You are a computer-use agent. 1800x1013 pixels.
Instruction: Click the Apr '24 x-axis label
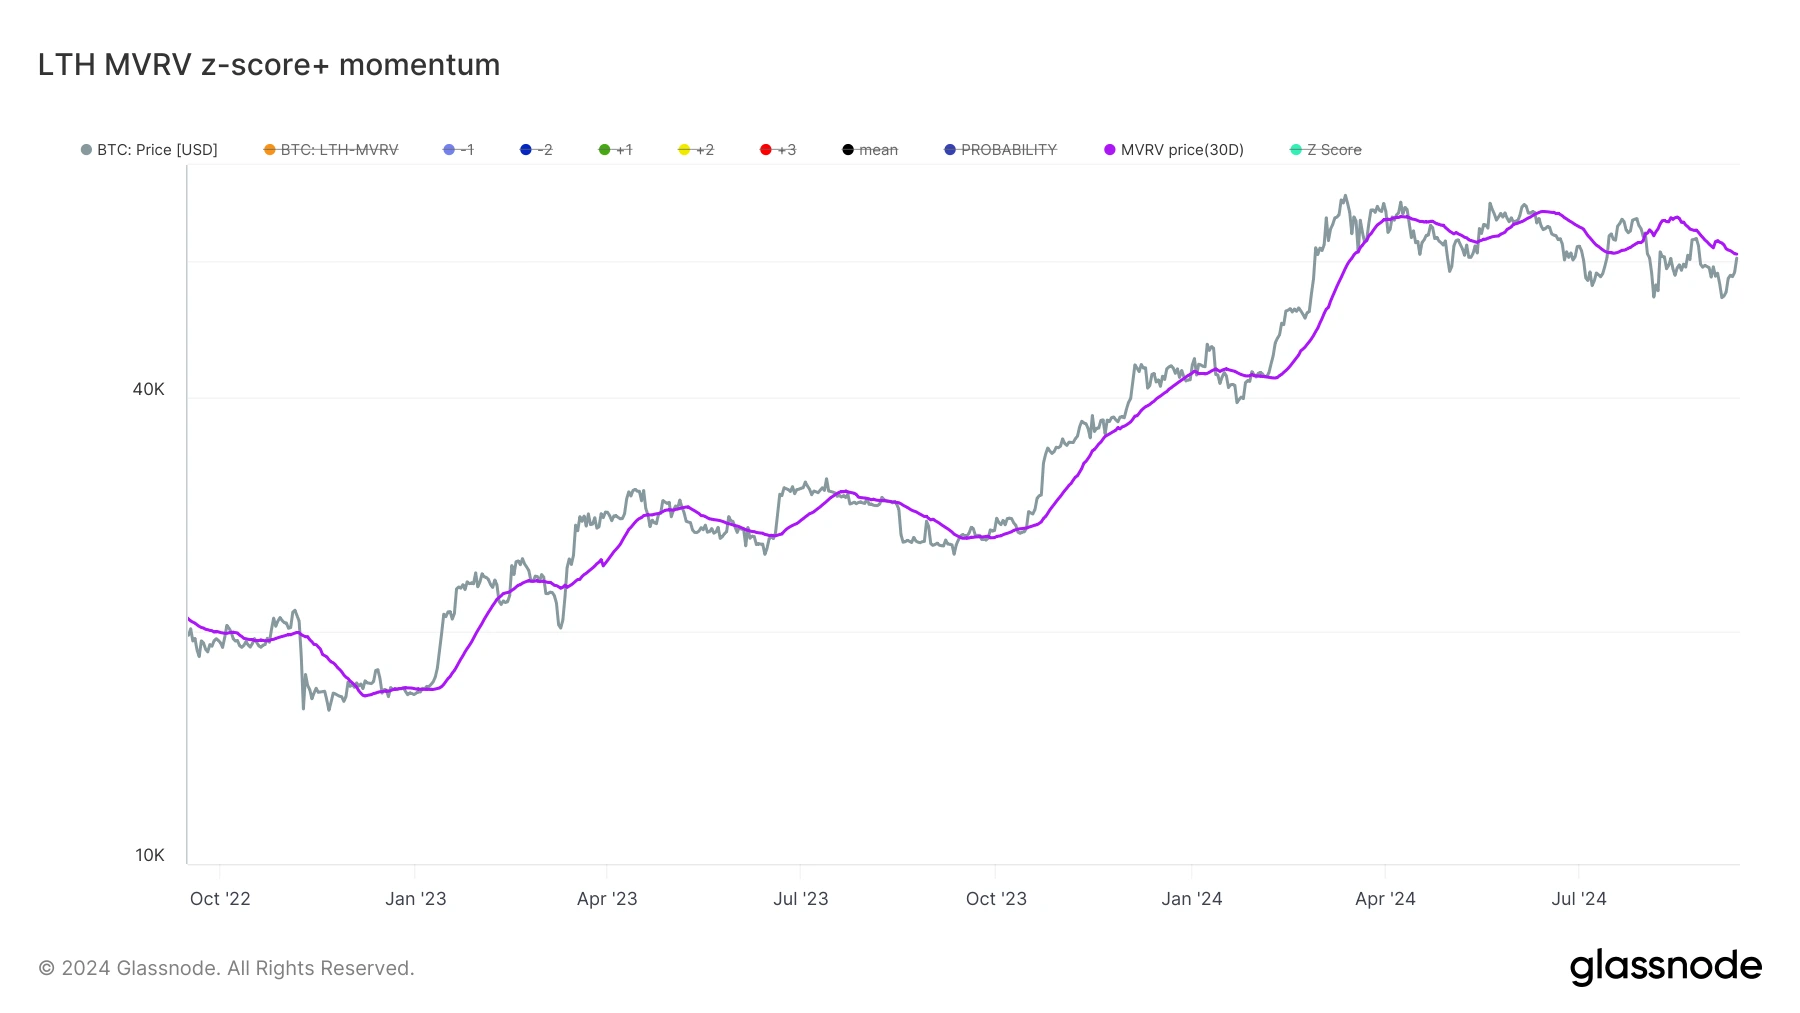[x=1385, y=899]
